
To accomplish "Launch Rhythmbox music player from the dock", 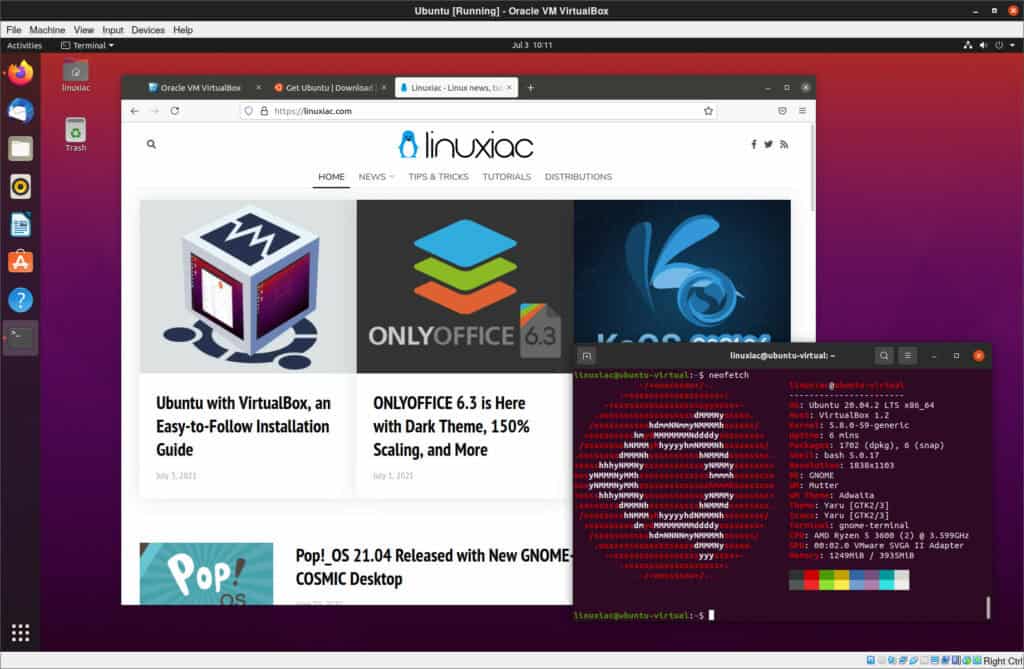I will [20, 187].
